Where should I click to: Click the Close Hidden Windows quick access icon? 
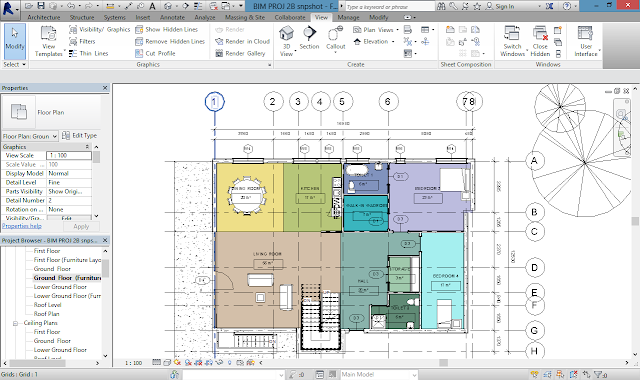[x=213, y=6]
